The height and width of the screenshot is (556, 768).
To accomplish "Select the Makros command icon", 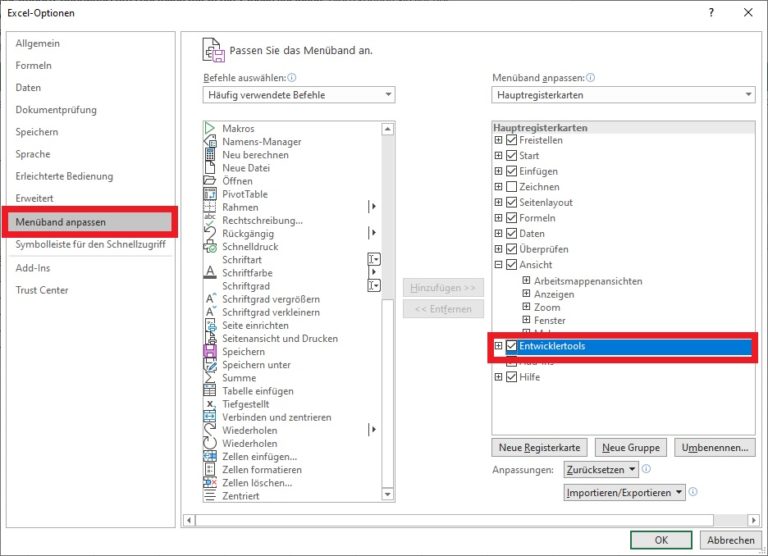I will click(x=210, y=128).
